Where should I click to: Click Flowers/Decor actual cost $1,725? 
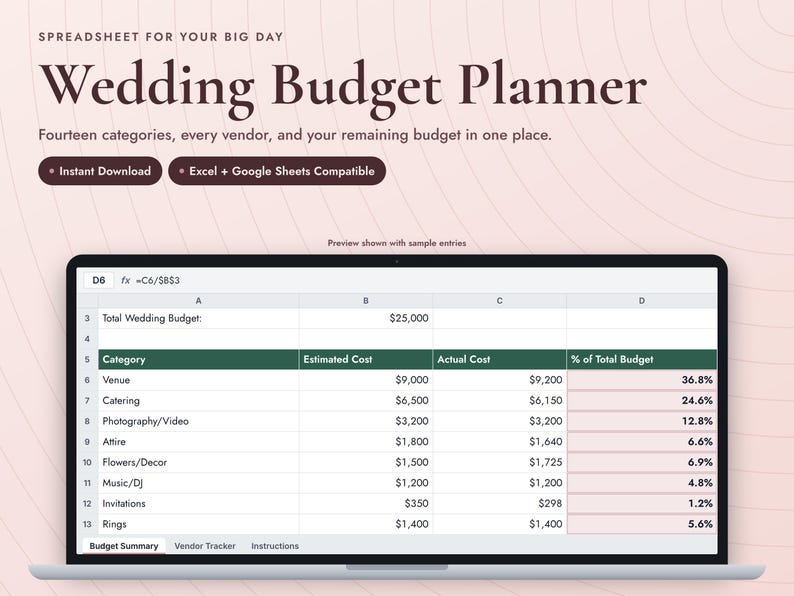tap(499, 462)
